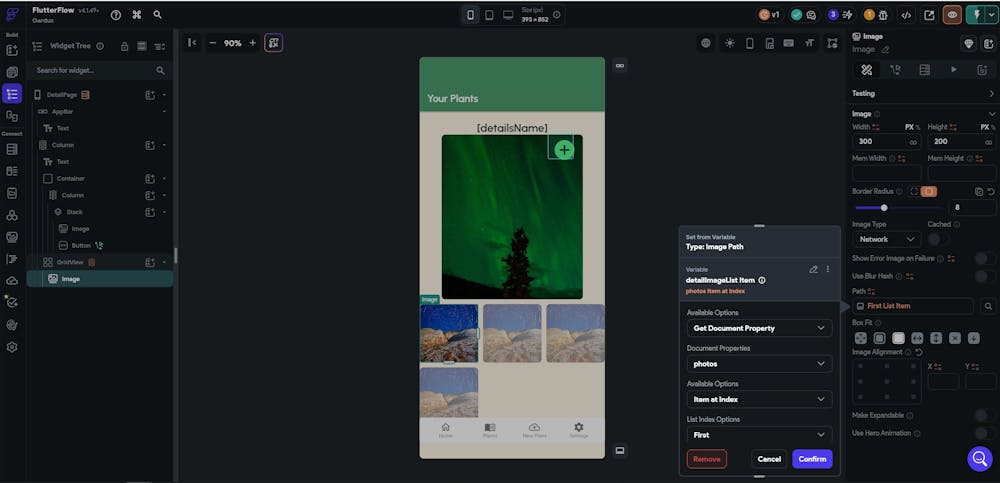Click the search icon in top bar
Screen dimensions: 1000x483
coord(158,15)
